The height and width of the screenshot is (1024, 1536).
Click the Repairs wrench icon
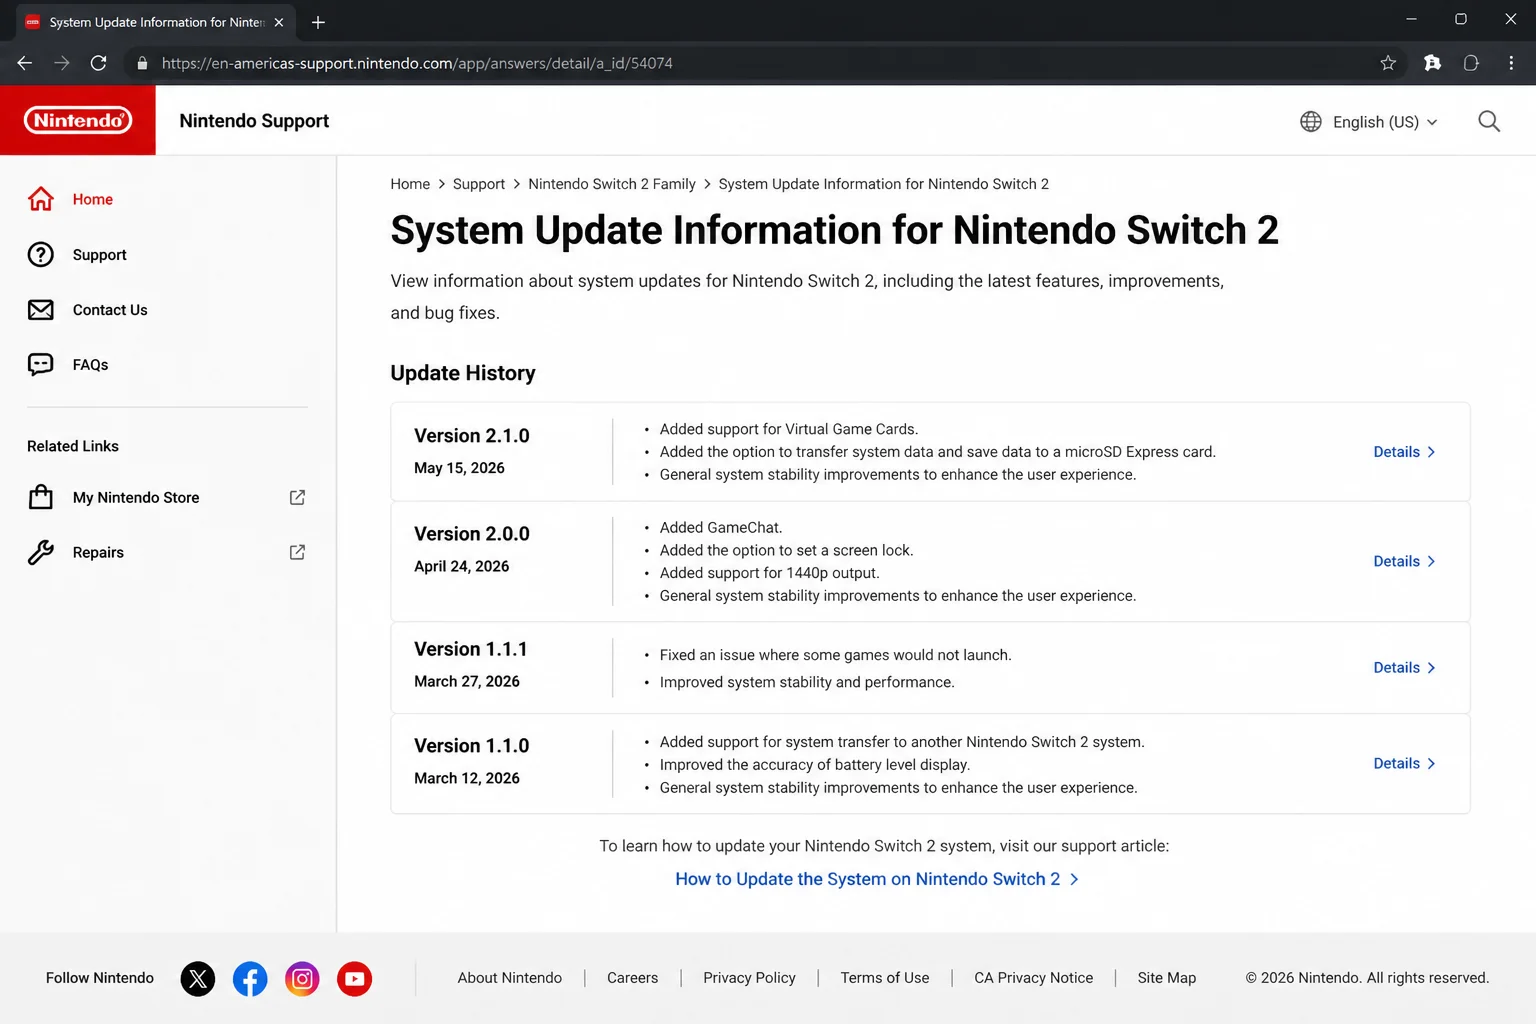point(41,552)
